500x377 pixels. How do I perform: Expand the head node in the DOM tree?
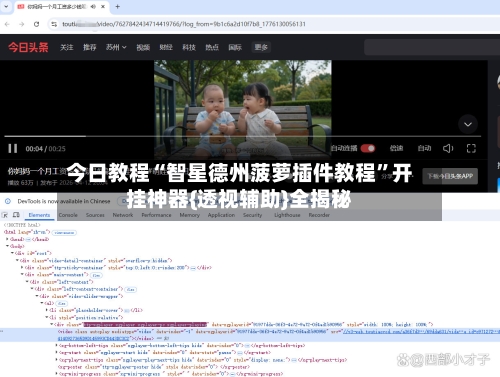7,239
